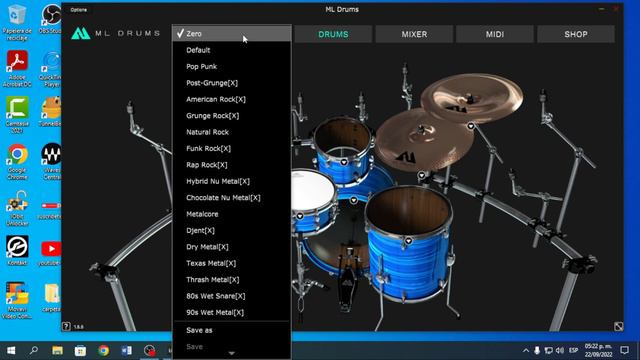Open the Options menu in title bar
Viewport: 640px width, 360px height.
pyautogui.click(x=78, y=10)
